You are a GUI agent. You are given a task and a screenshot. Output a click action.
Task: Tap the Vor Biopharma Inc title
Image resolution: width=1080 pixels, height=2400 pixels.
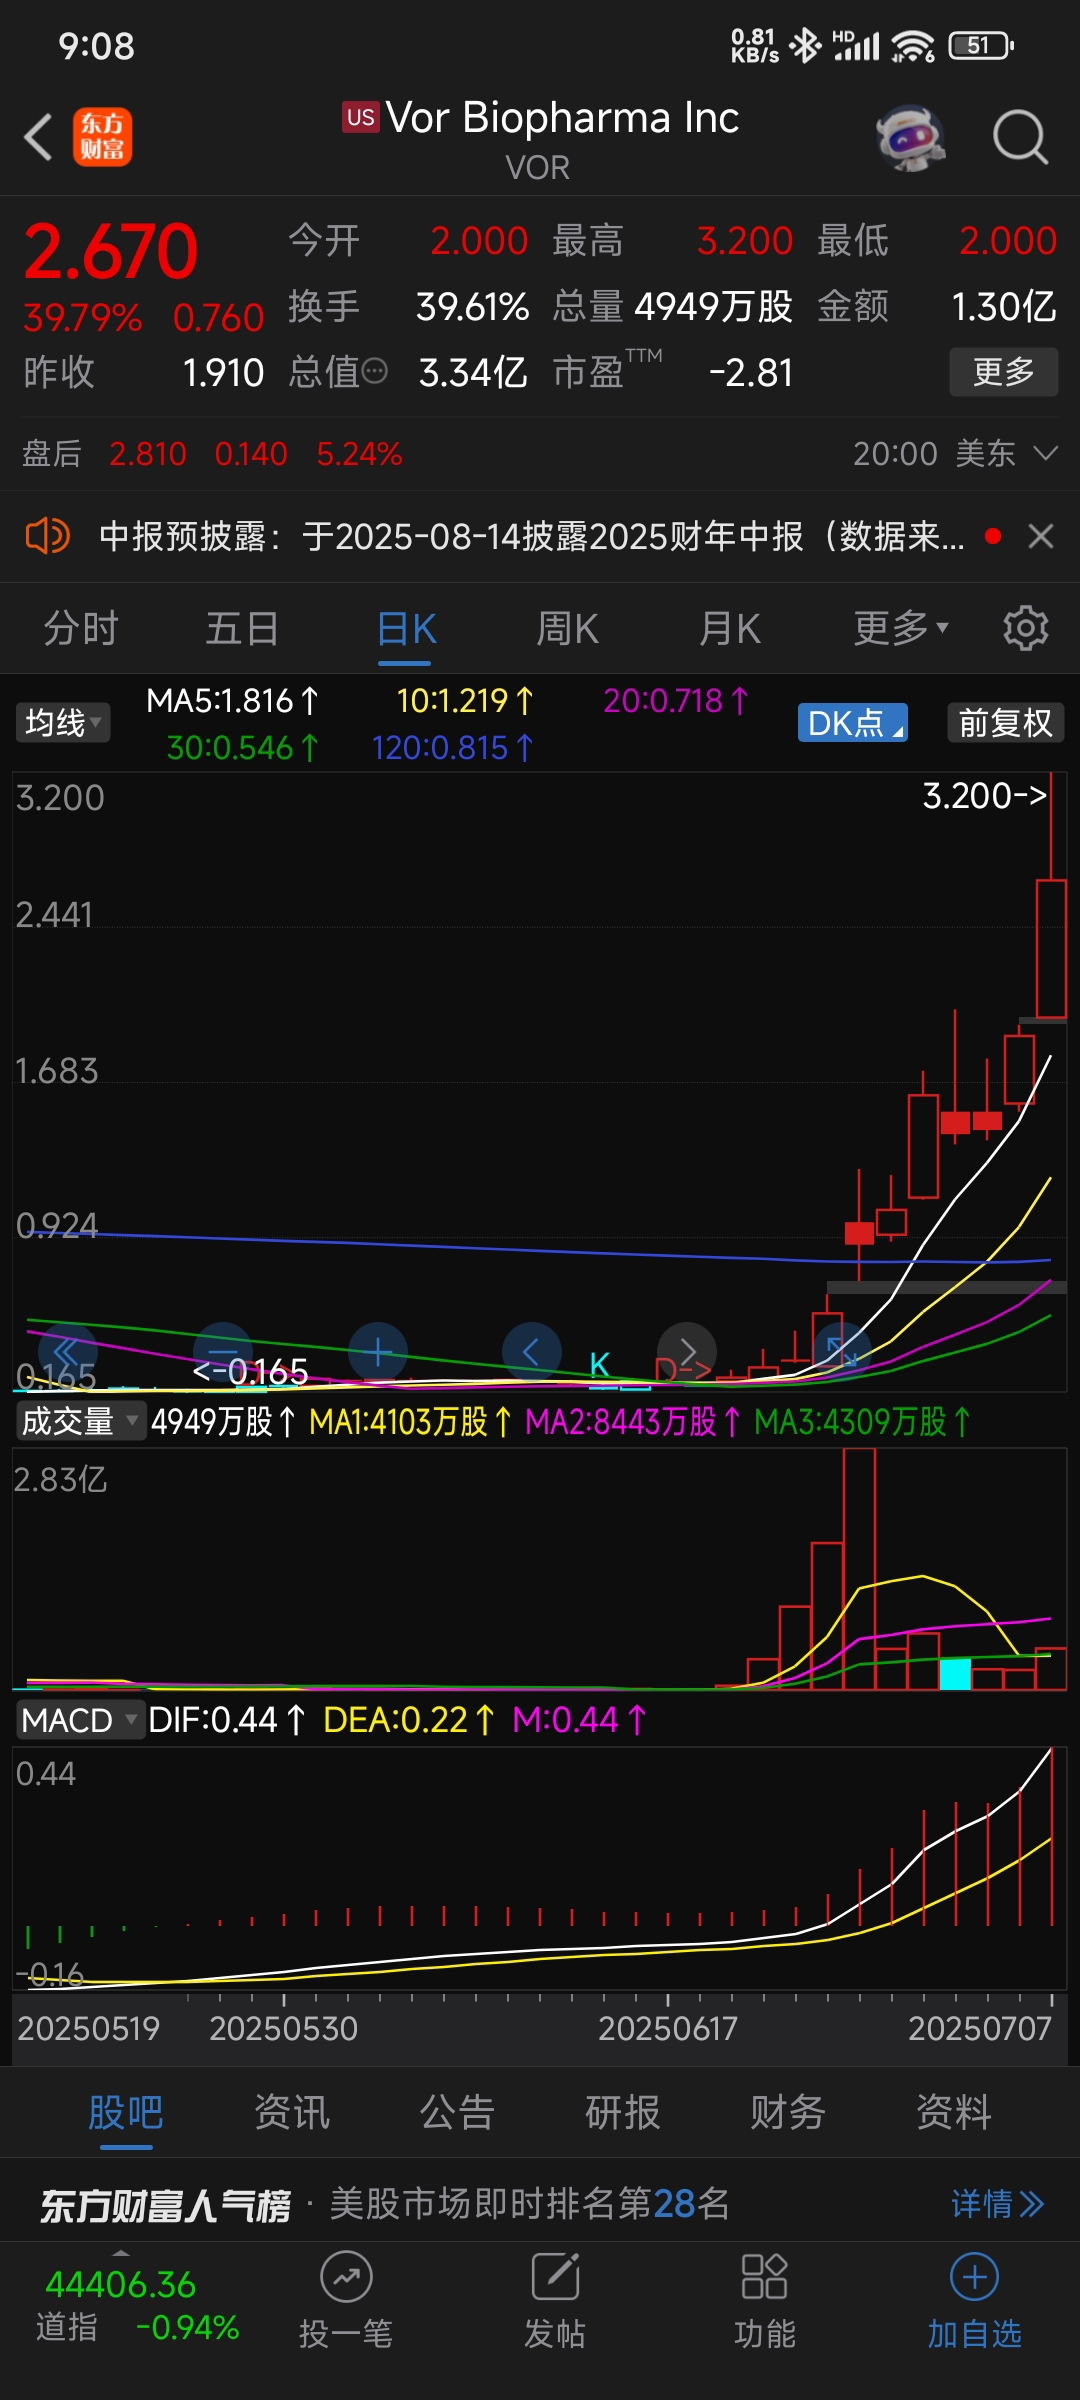[562, 118]
